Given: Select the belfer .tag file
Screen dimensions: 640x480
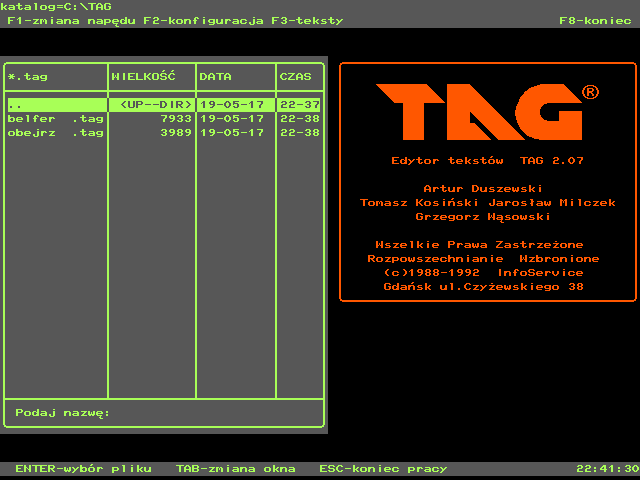Looking at the screenshot, I should (x=55, y=118).
